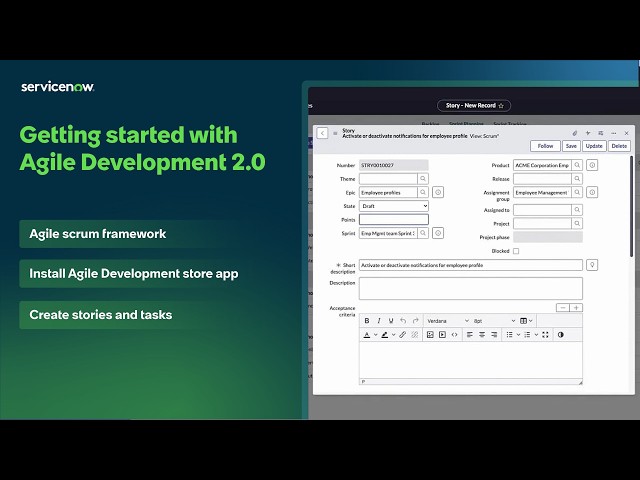Align text right in the editor
Screen dimensions: 640x480
coord(494,335)
